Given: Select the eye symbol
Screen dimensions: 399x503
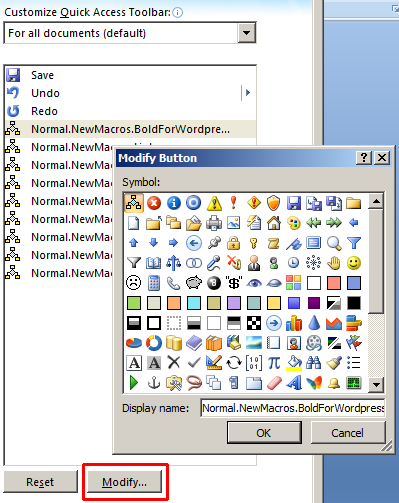Looking at the screenshot, I should click(254, 283).
